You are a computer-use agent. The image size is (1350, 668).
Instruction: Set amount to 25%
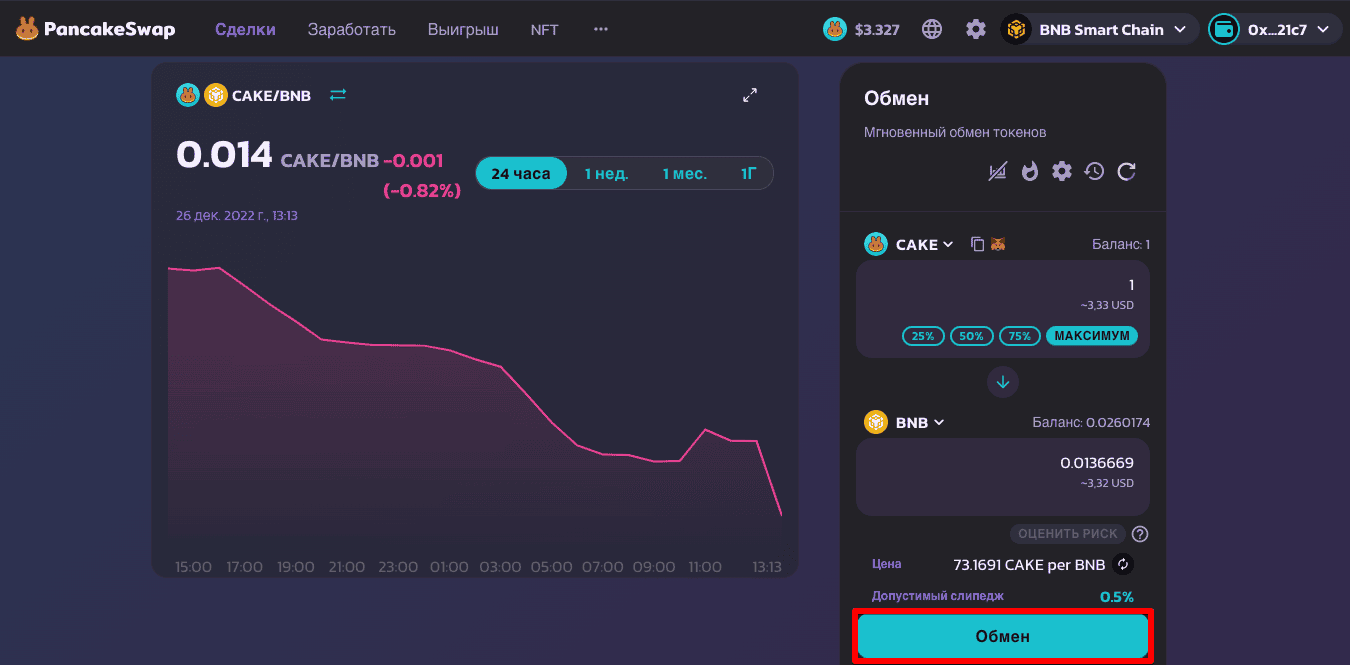tap(922, 336)
